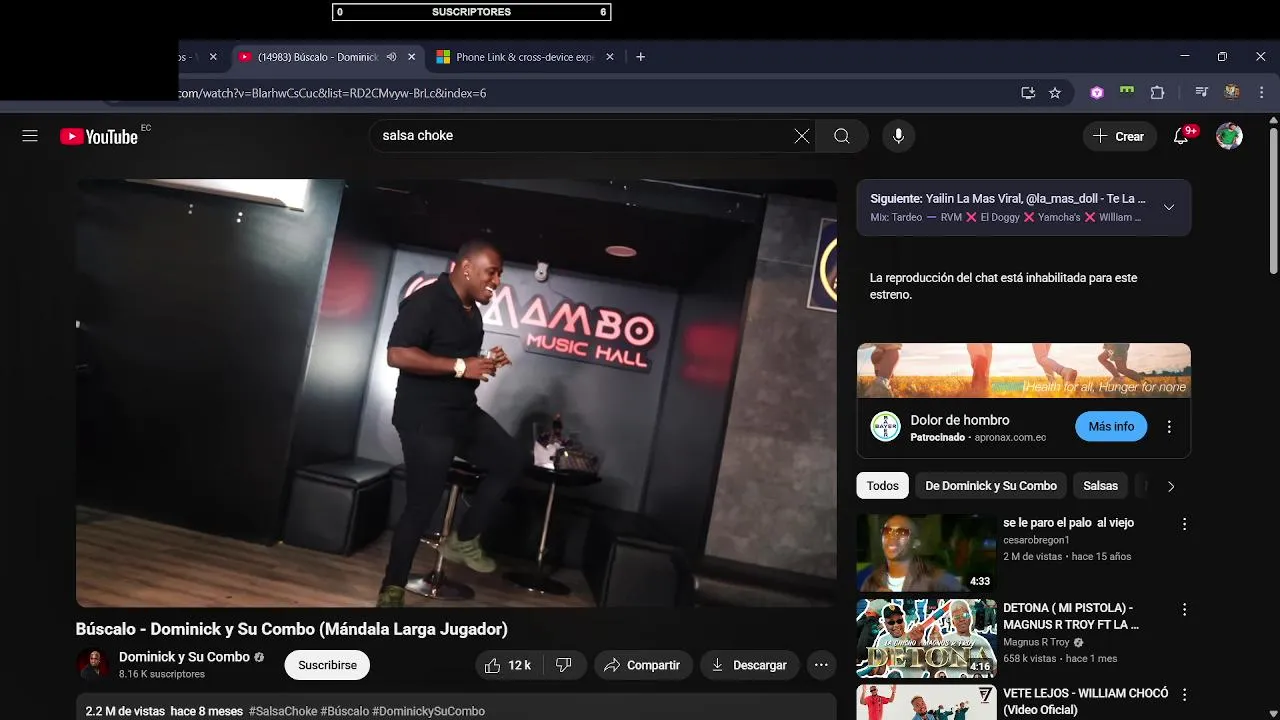
Task: Start voice search with the microphone
Action: click(x=898, y=136)
